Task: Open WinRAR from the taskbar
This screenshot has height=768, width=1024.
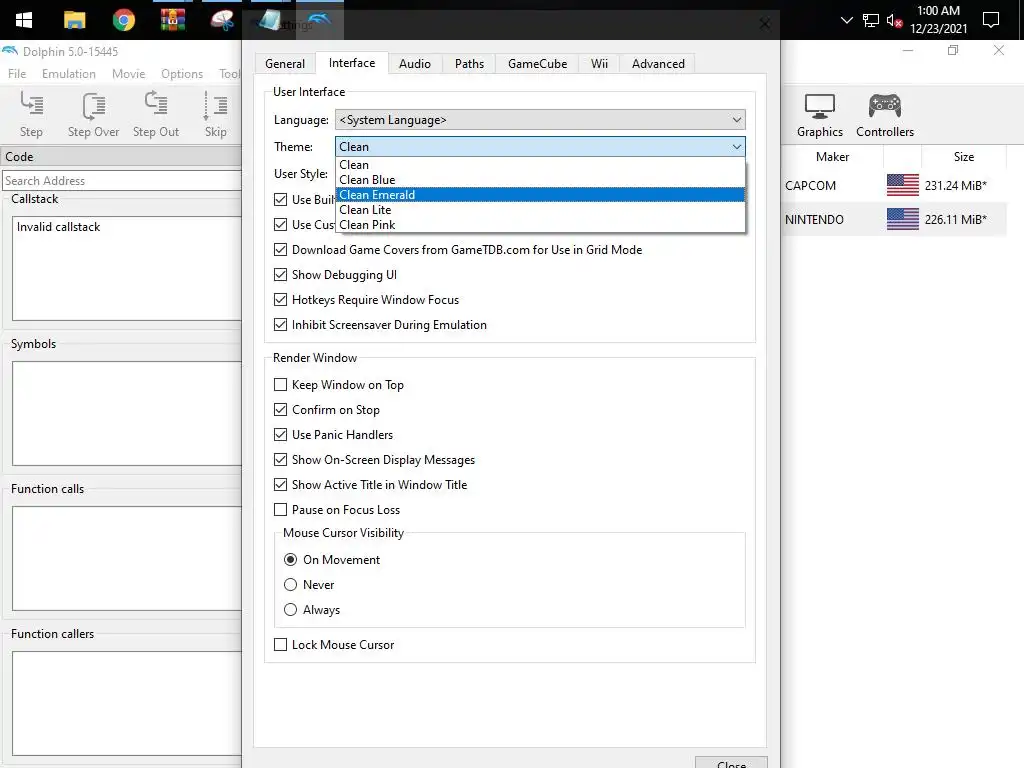Action: tap(172, 20)
